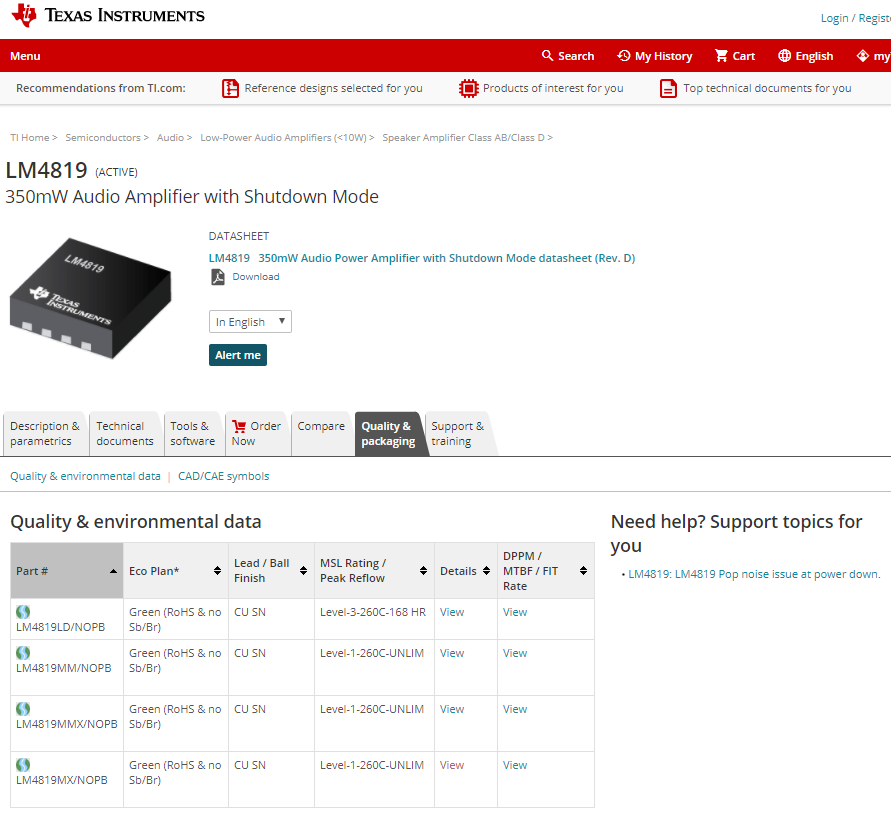Screen dimensions: 891x816
Task: Click the LM4819 chip product image
Action: [x=91, y=298]
